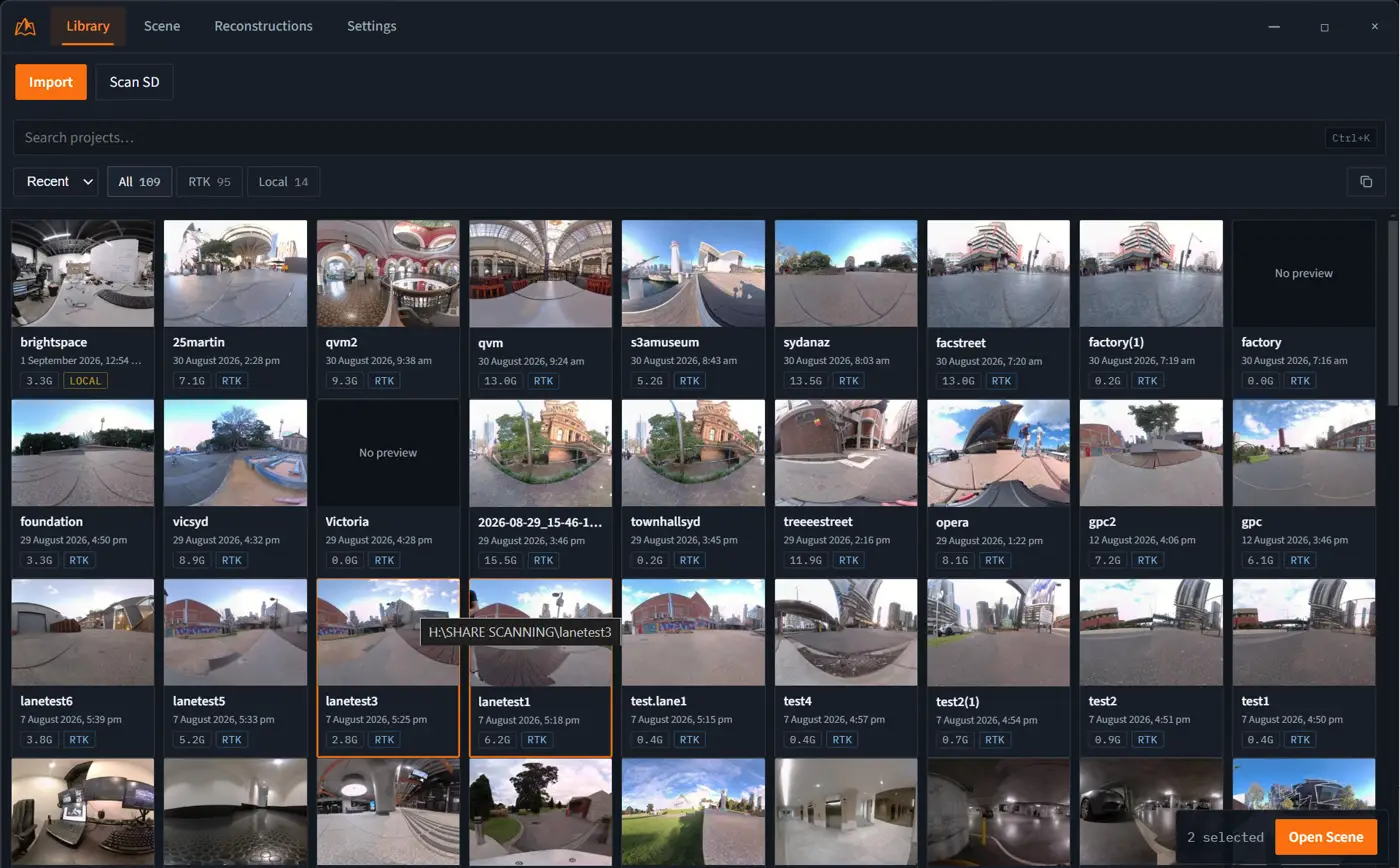1400x868 pixels.
Task: Click the project name 'lanetest3'
Action: tap(351, 701)
